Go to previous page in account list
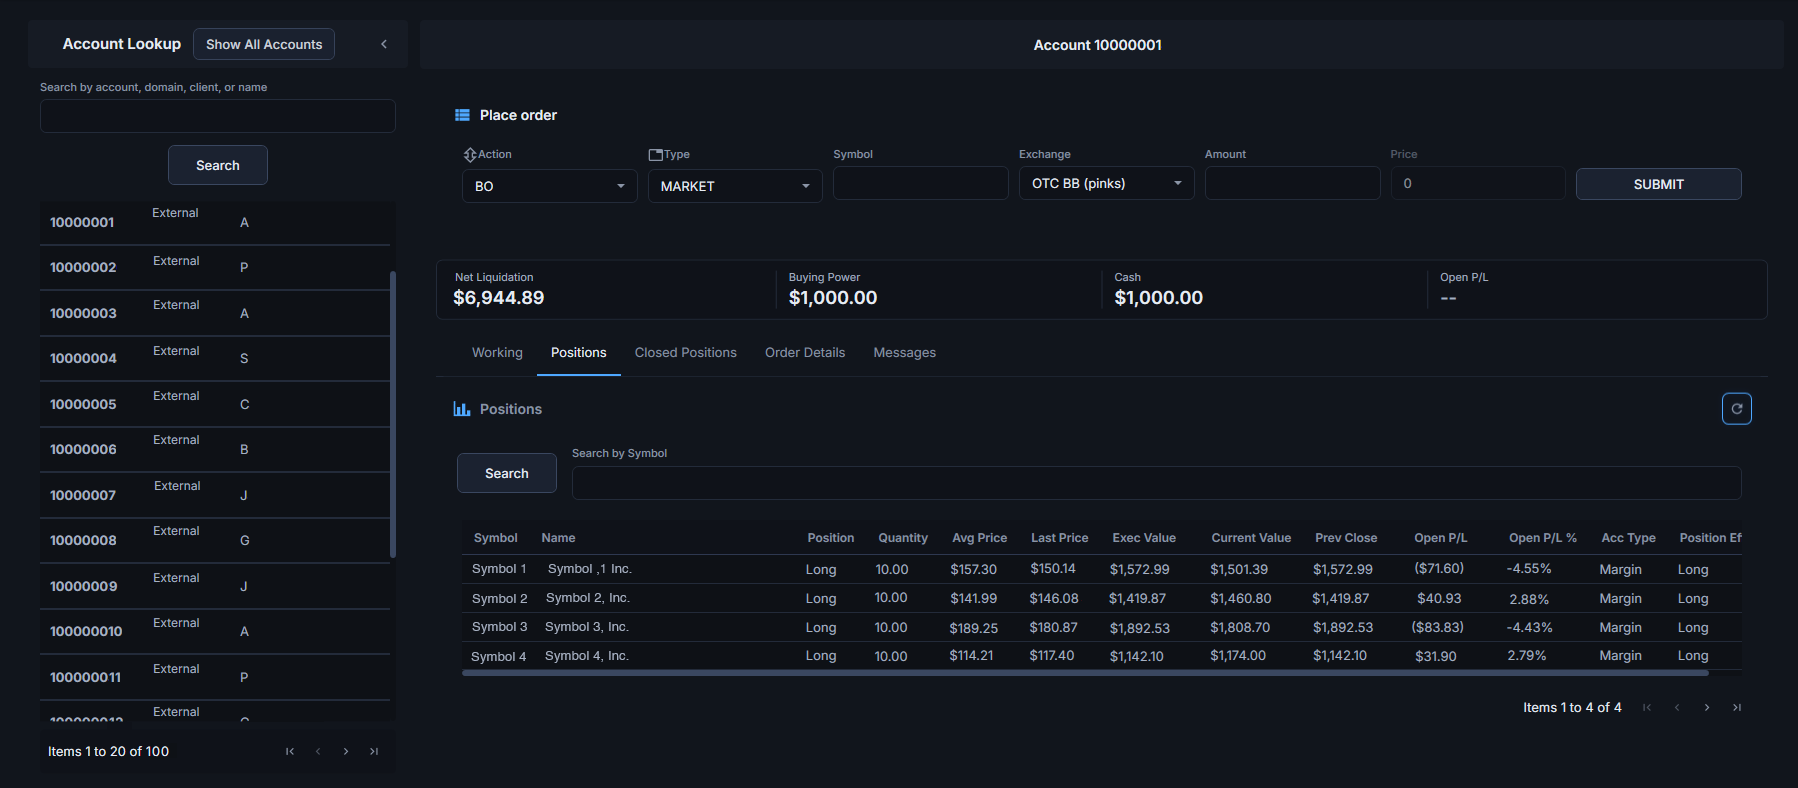Viewport: 1798px width, 788px height. pos(318,752)
